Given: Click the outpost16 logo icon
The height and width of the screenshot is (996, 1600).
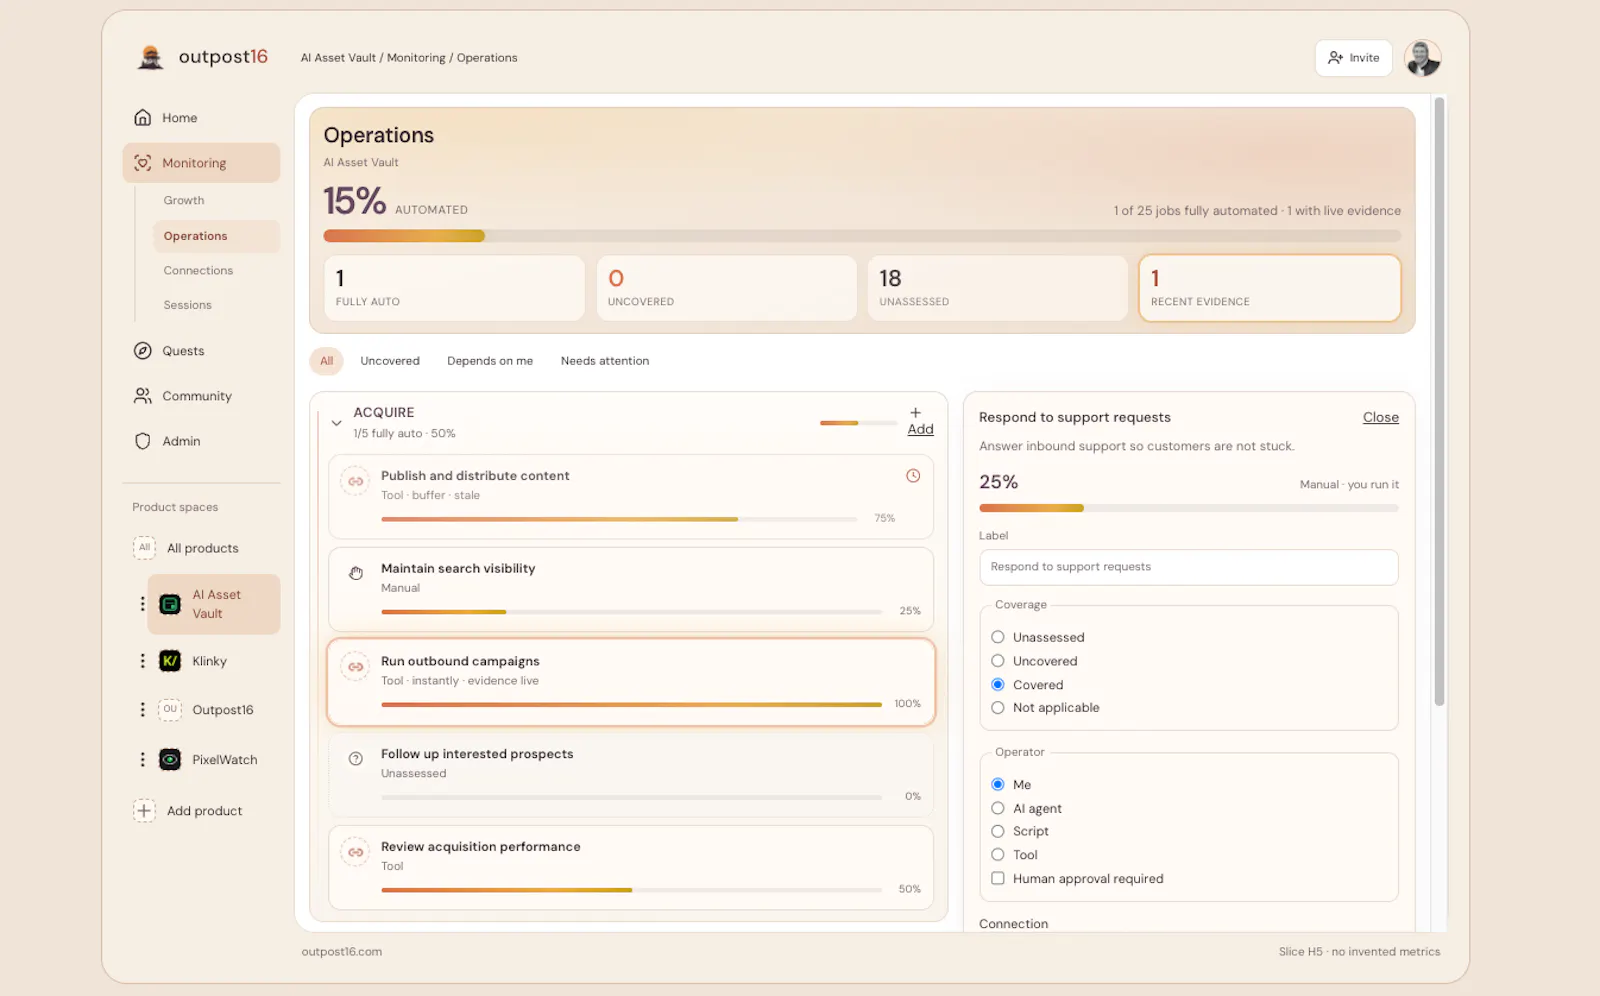Looking at the screenshot, I should (151, 57).
